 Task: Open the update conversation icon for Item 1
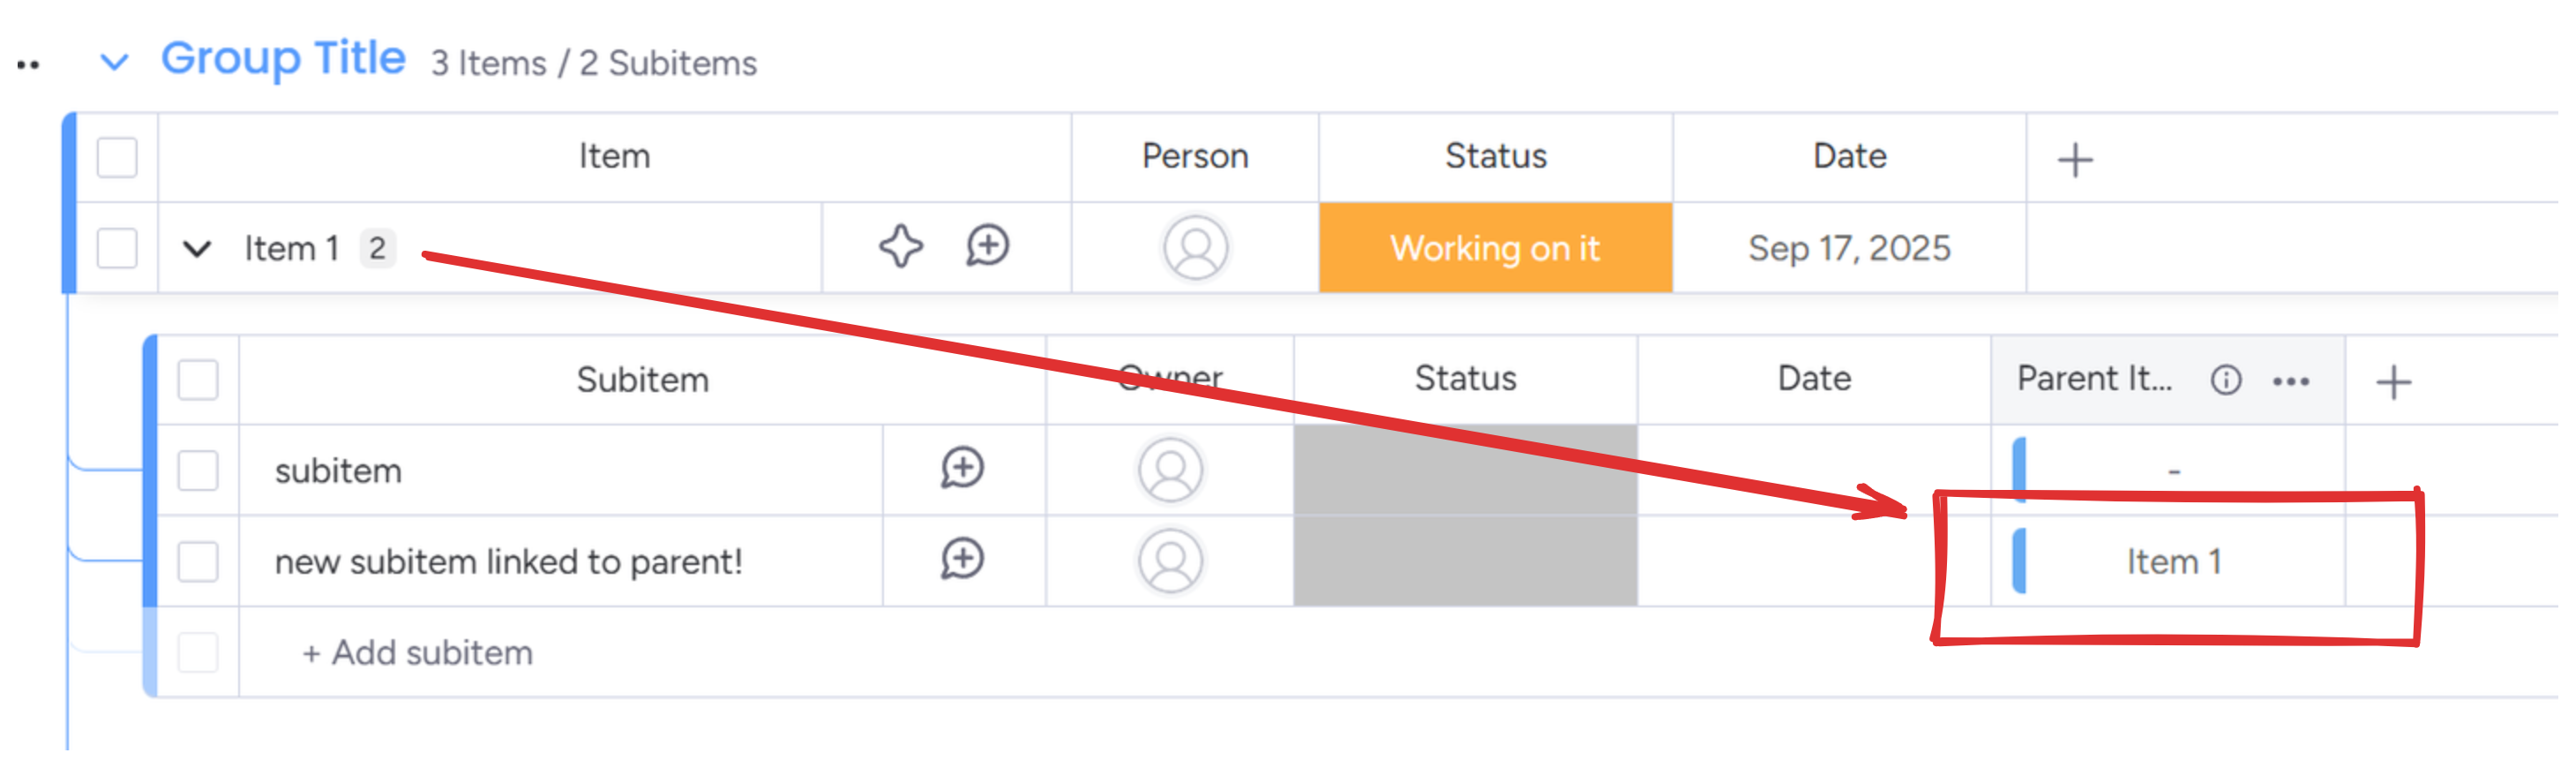[987, 246]
